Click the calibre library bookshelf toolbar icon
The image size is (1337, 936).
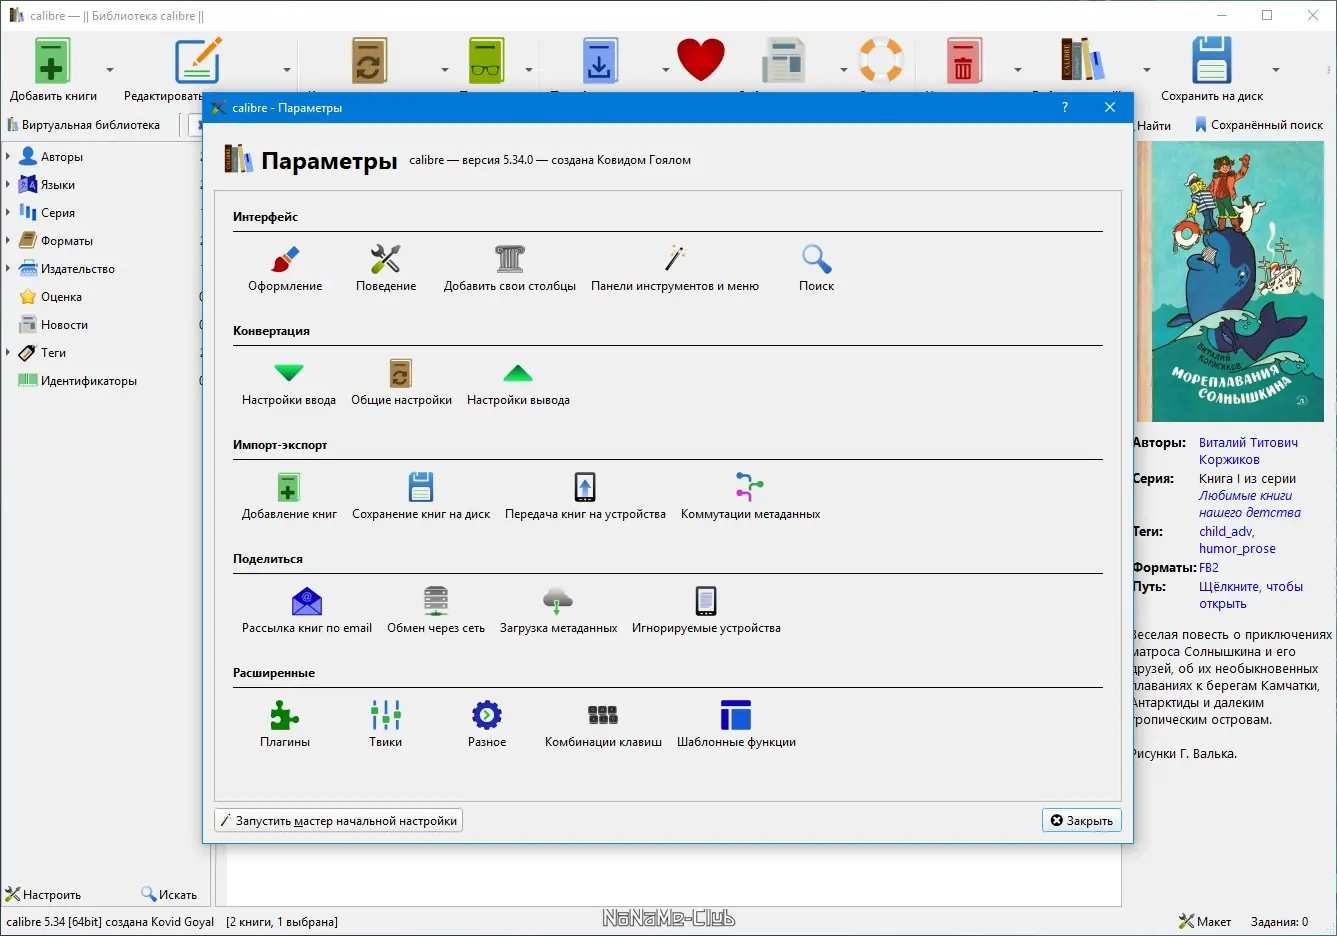tap(1081, 60)
